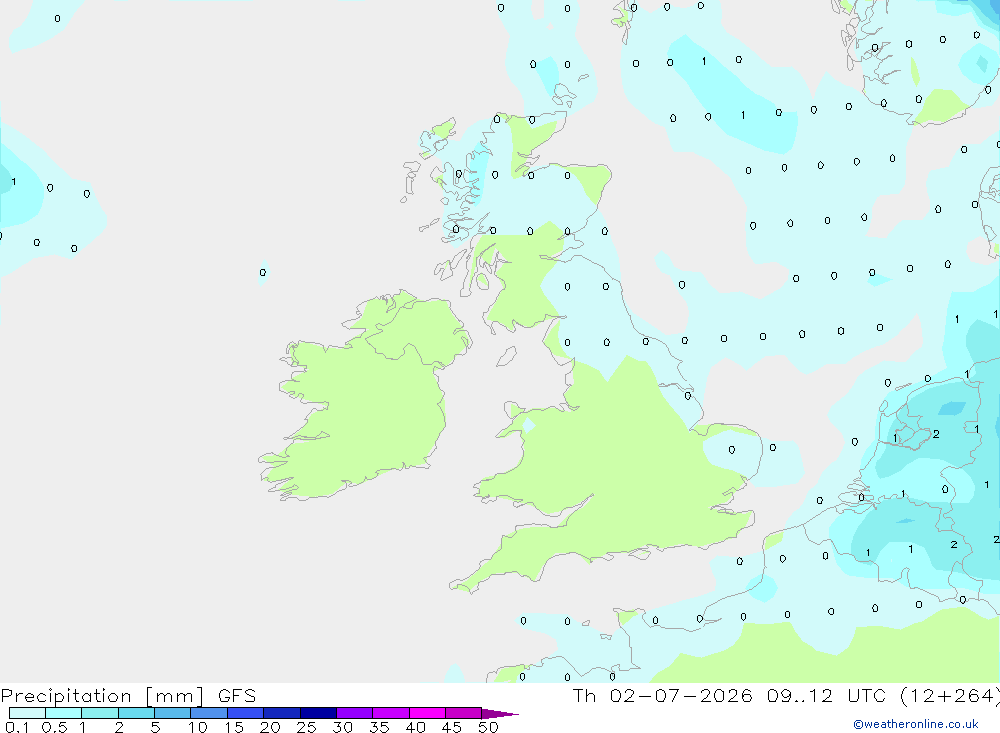Click the 2–5 mm light blue legend swatch
This screenshot has height=733, width=1000.
(x=136, y=713)
